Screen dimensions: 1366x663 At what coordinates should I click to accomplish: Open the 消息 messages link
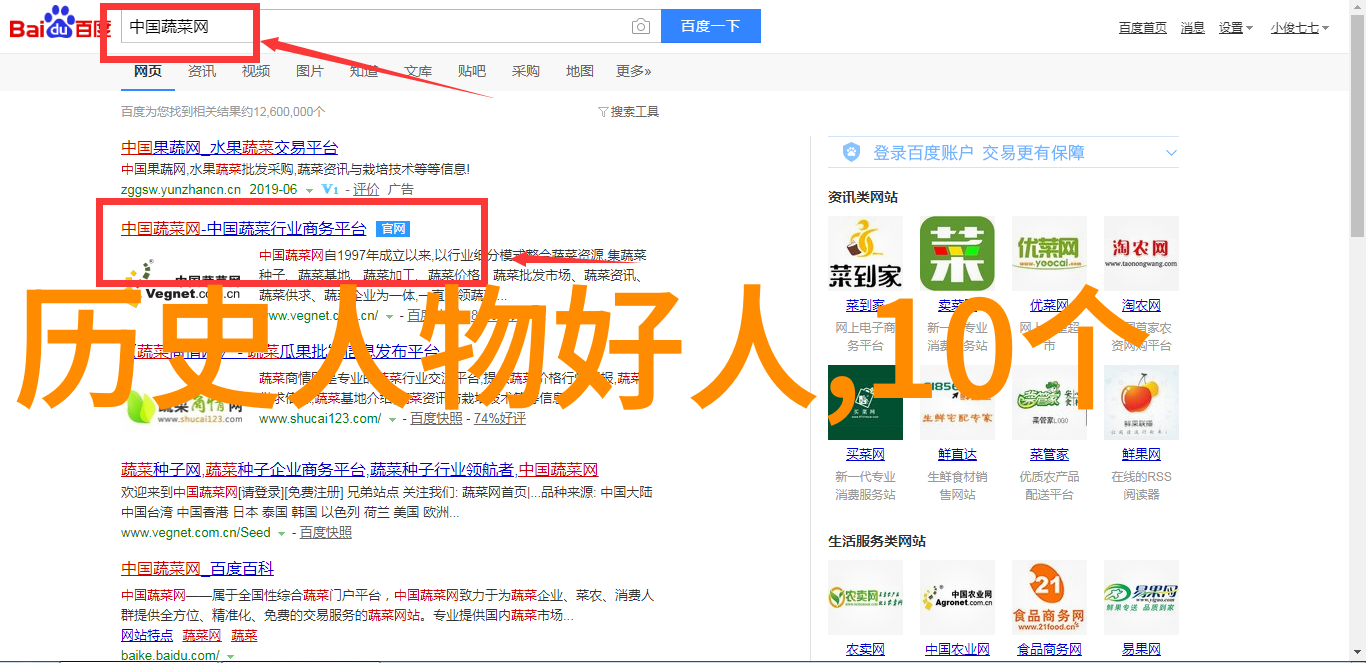point(1193,28)
